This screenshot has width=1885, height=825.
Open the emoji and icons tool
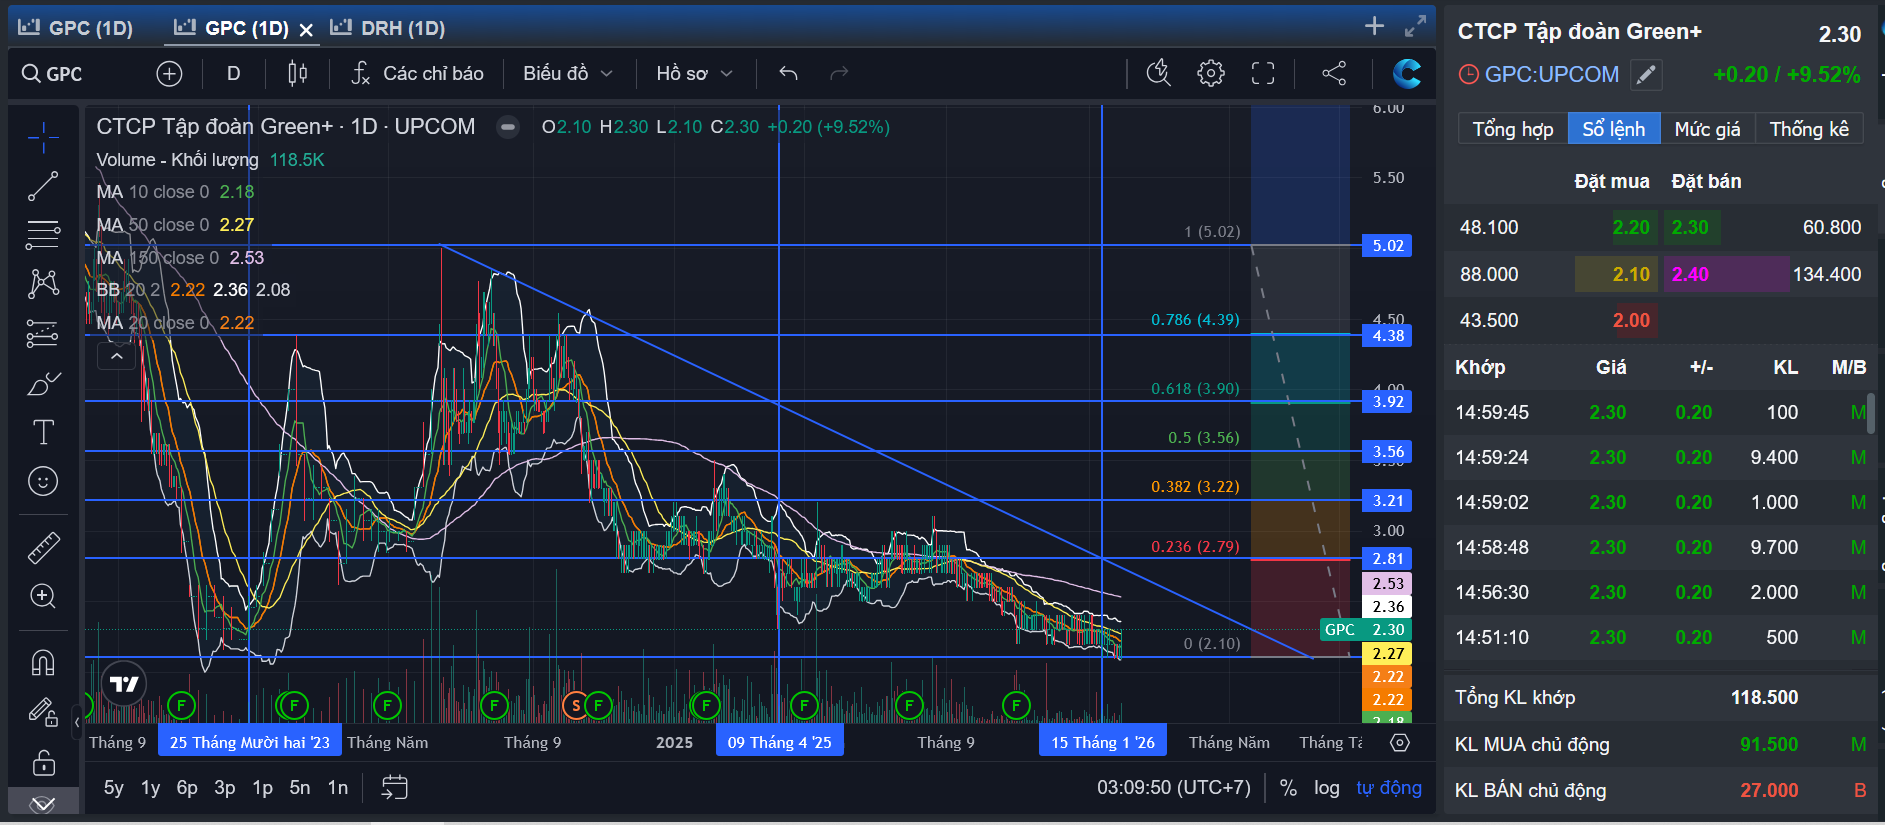[43, 481]
